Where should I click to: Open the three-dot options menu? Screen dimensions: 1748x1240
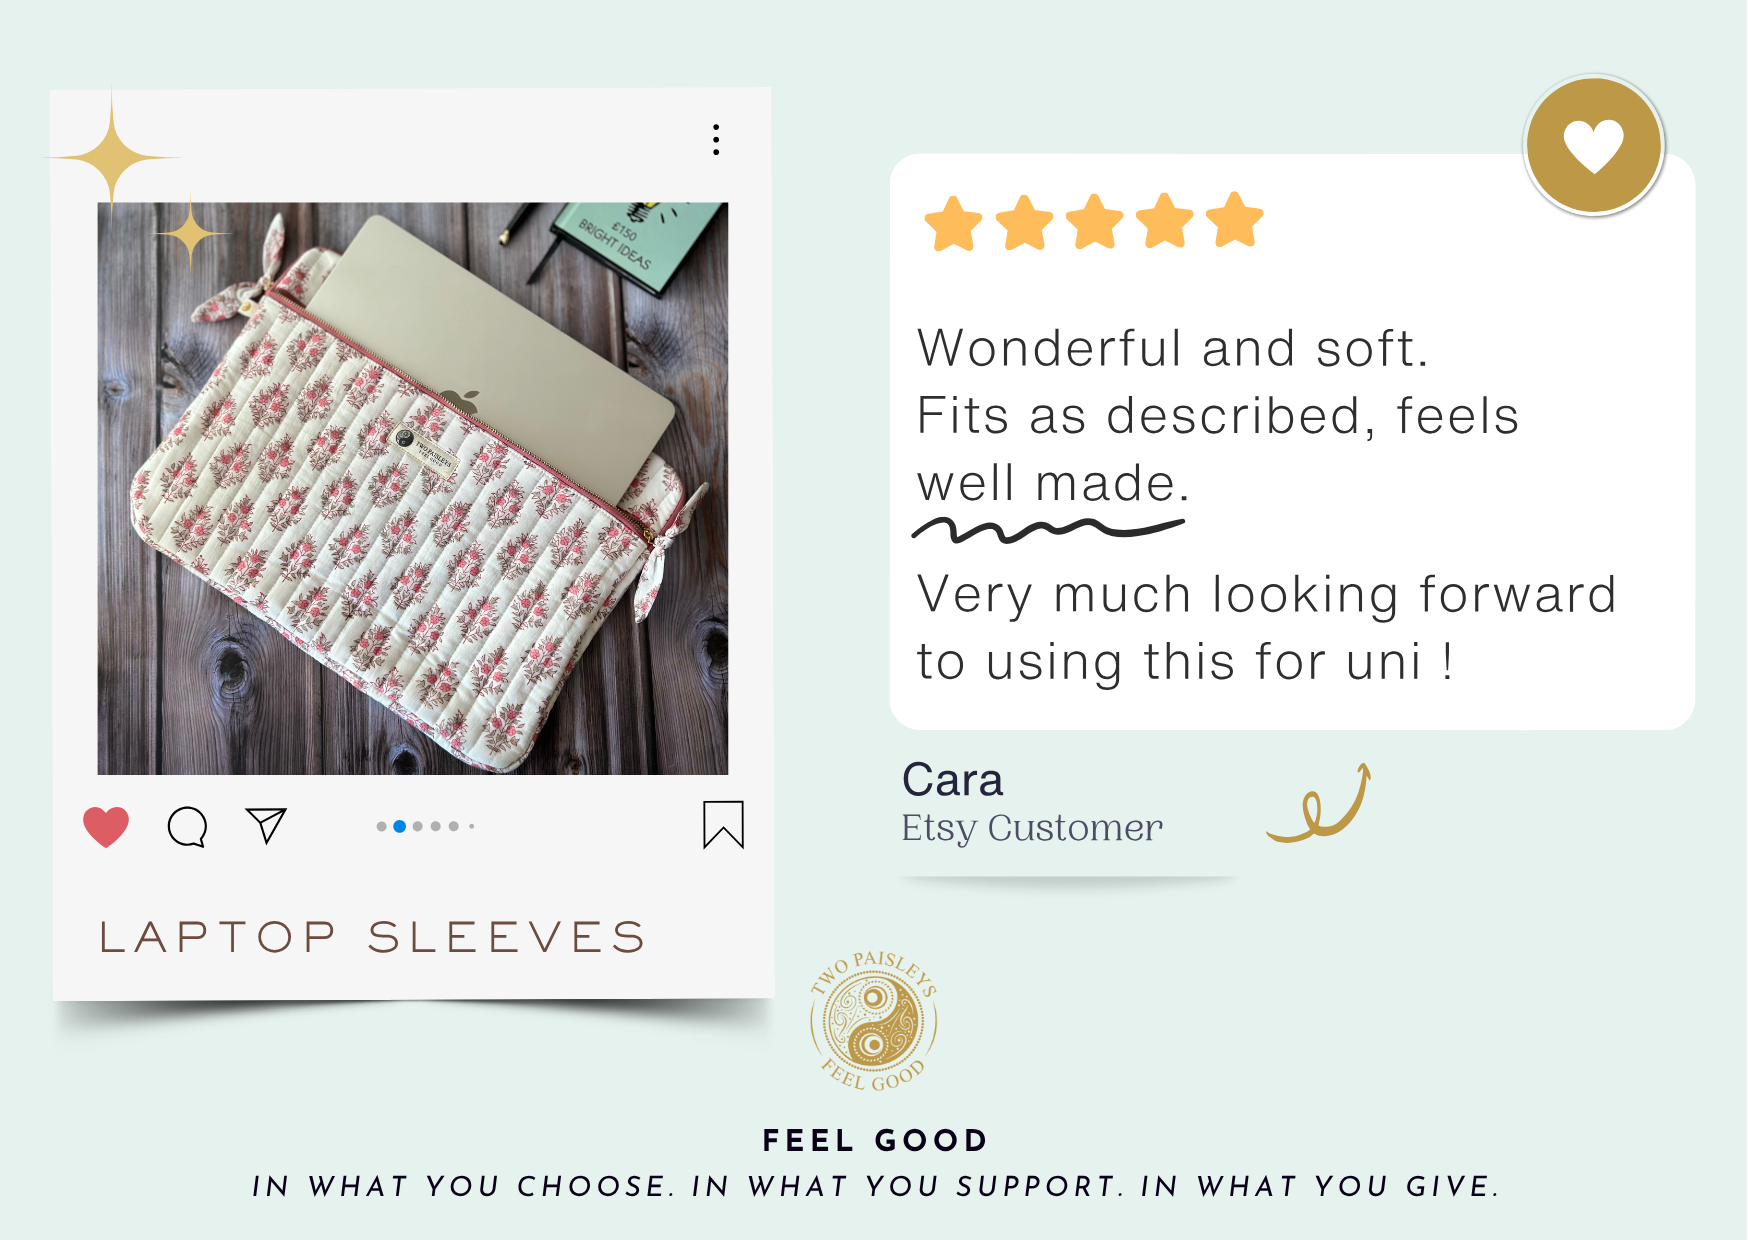[716, 140]
